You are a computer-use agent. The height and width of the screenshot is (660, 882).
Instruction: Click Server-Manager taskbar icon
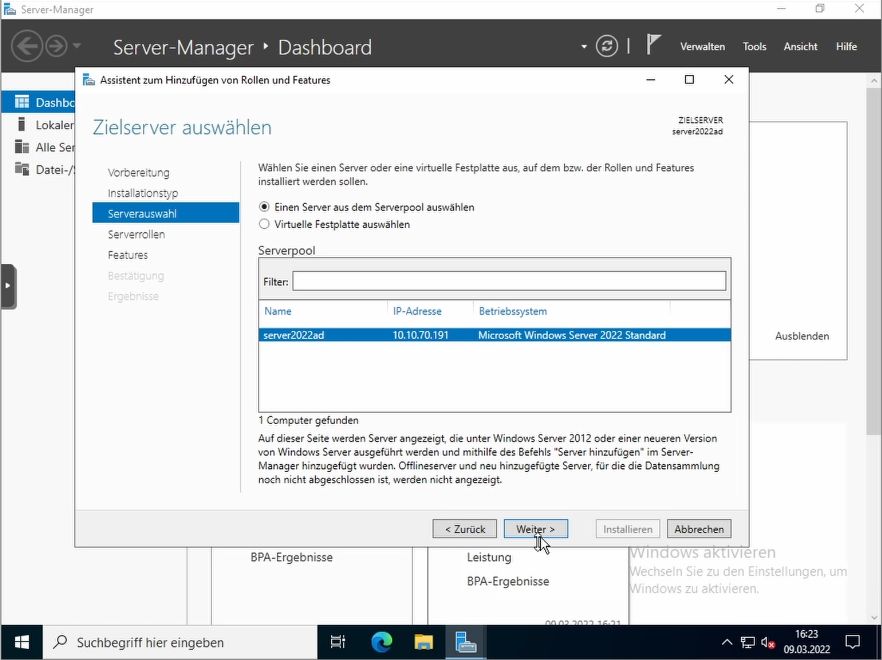(466, 642)
